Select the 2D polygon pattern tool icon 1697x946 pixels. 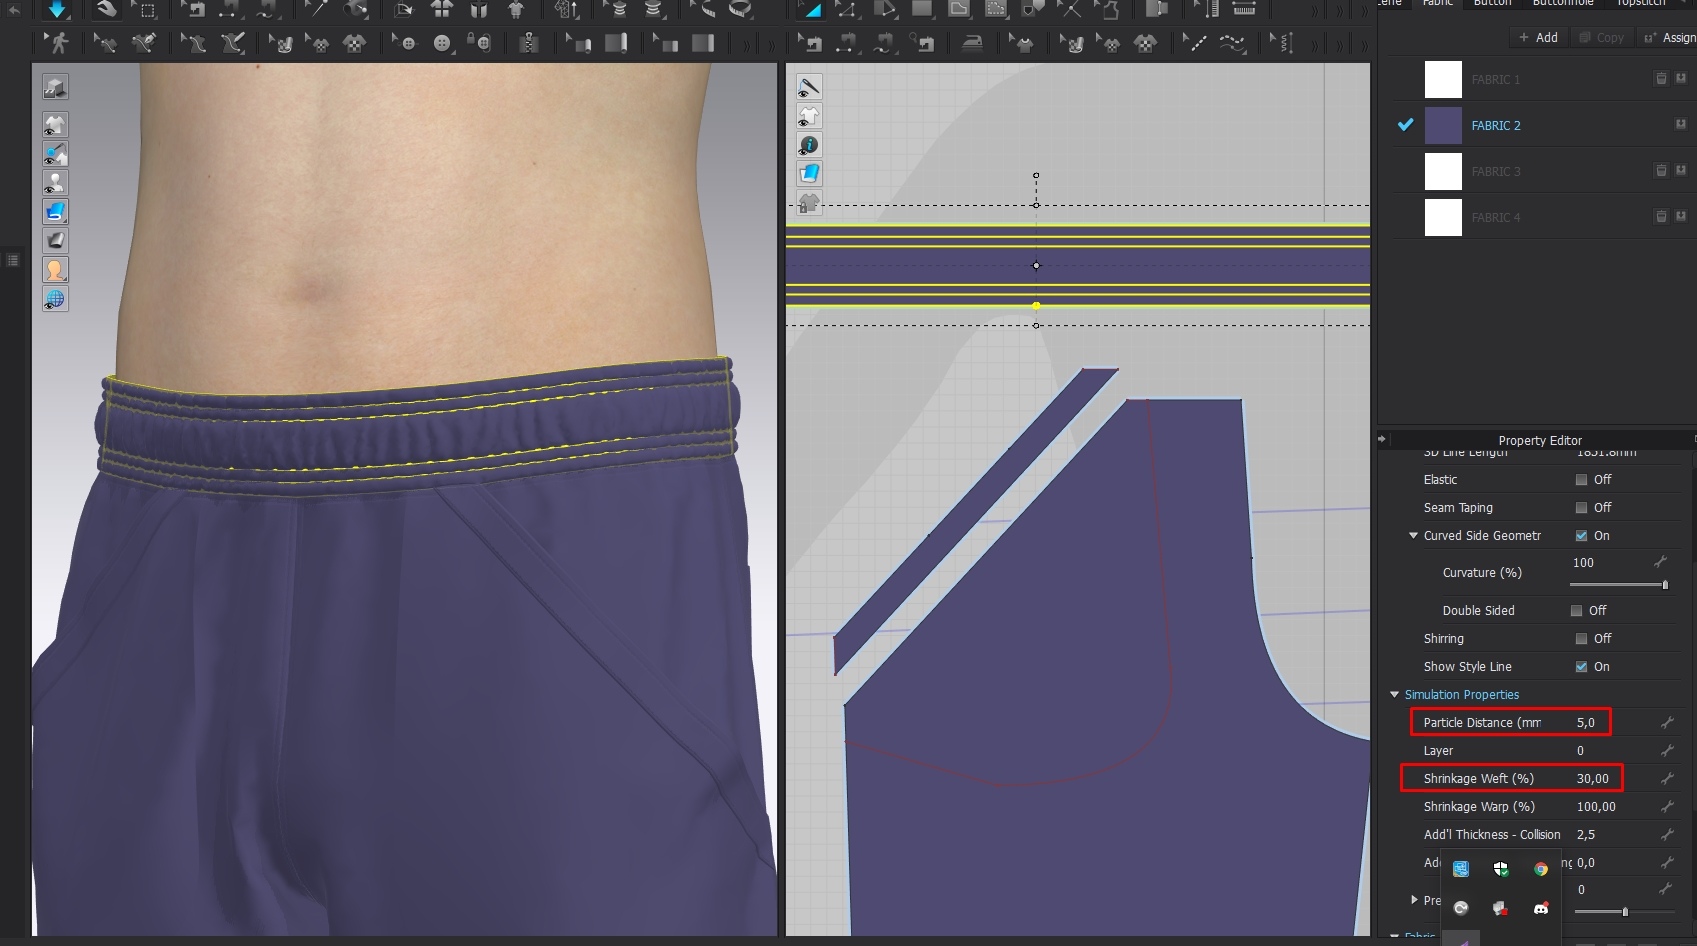pos(885,10)
